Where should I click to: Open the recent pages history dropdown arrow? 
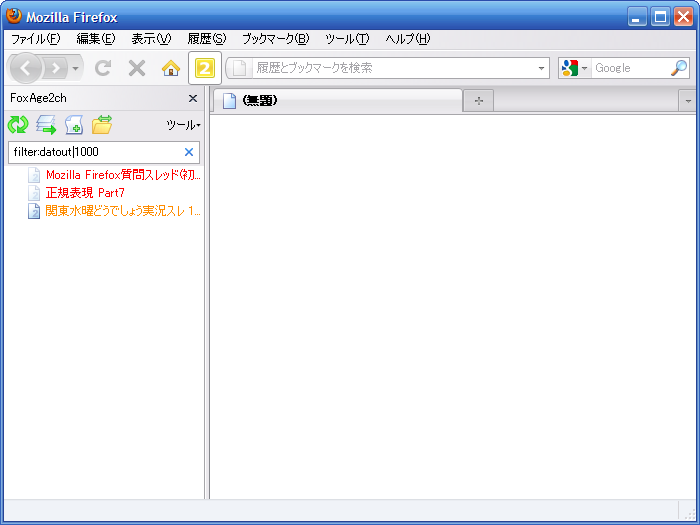tap(75, 68)
